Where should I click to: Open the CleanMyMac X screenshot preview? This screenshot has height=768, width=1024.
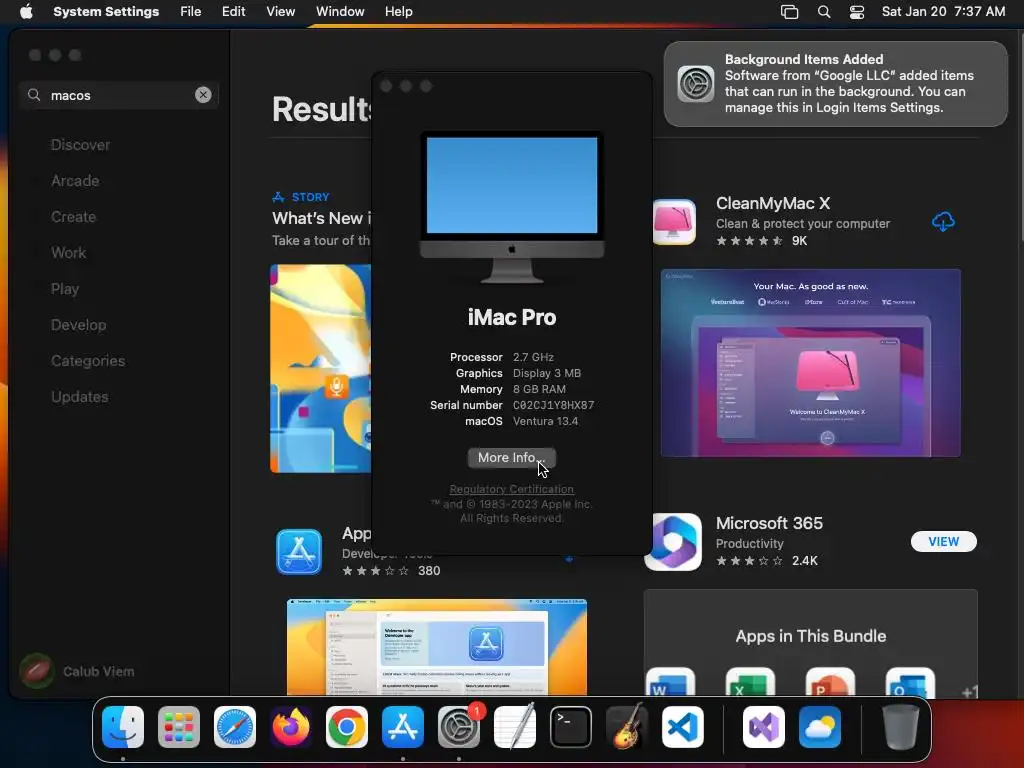[810, 363]
